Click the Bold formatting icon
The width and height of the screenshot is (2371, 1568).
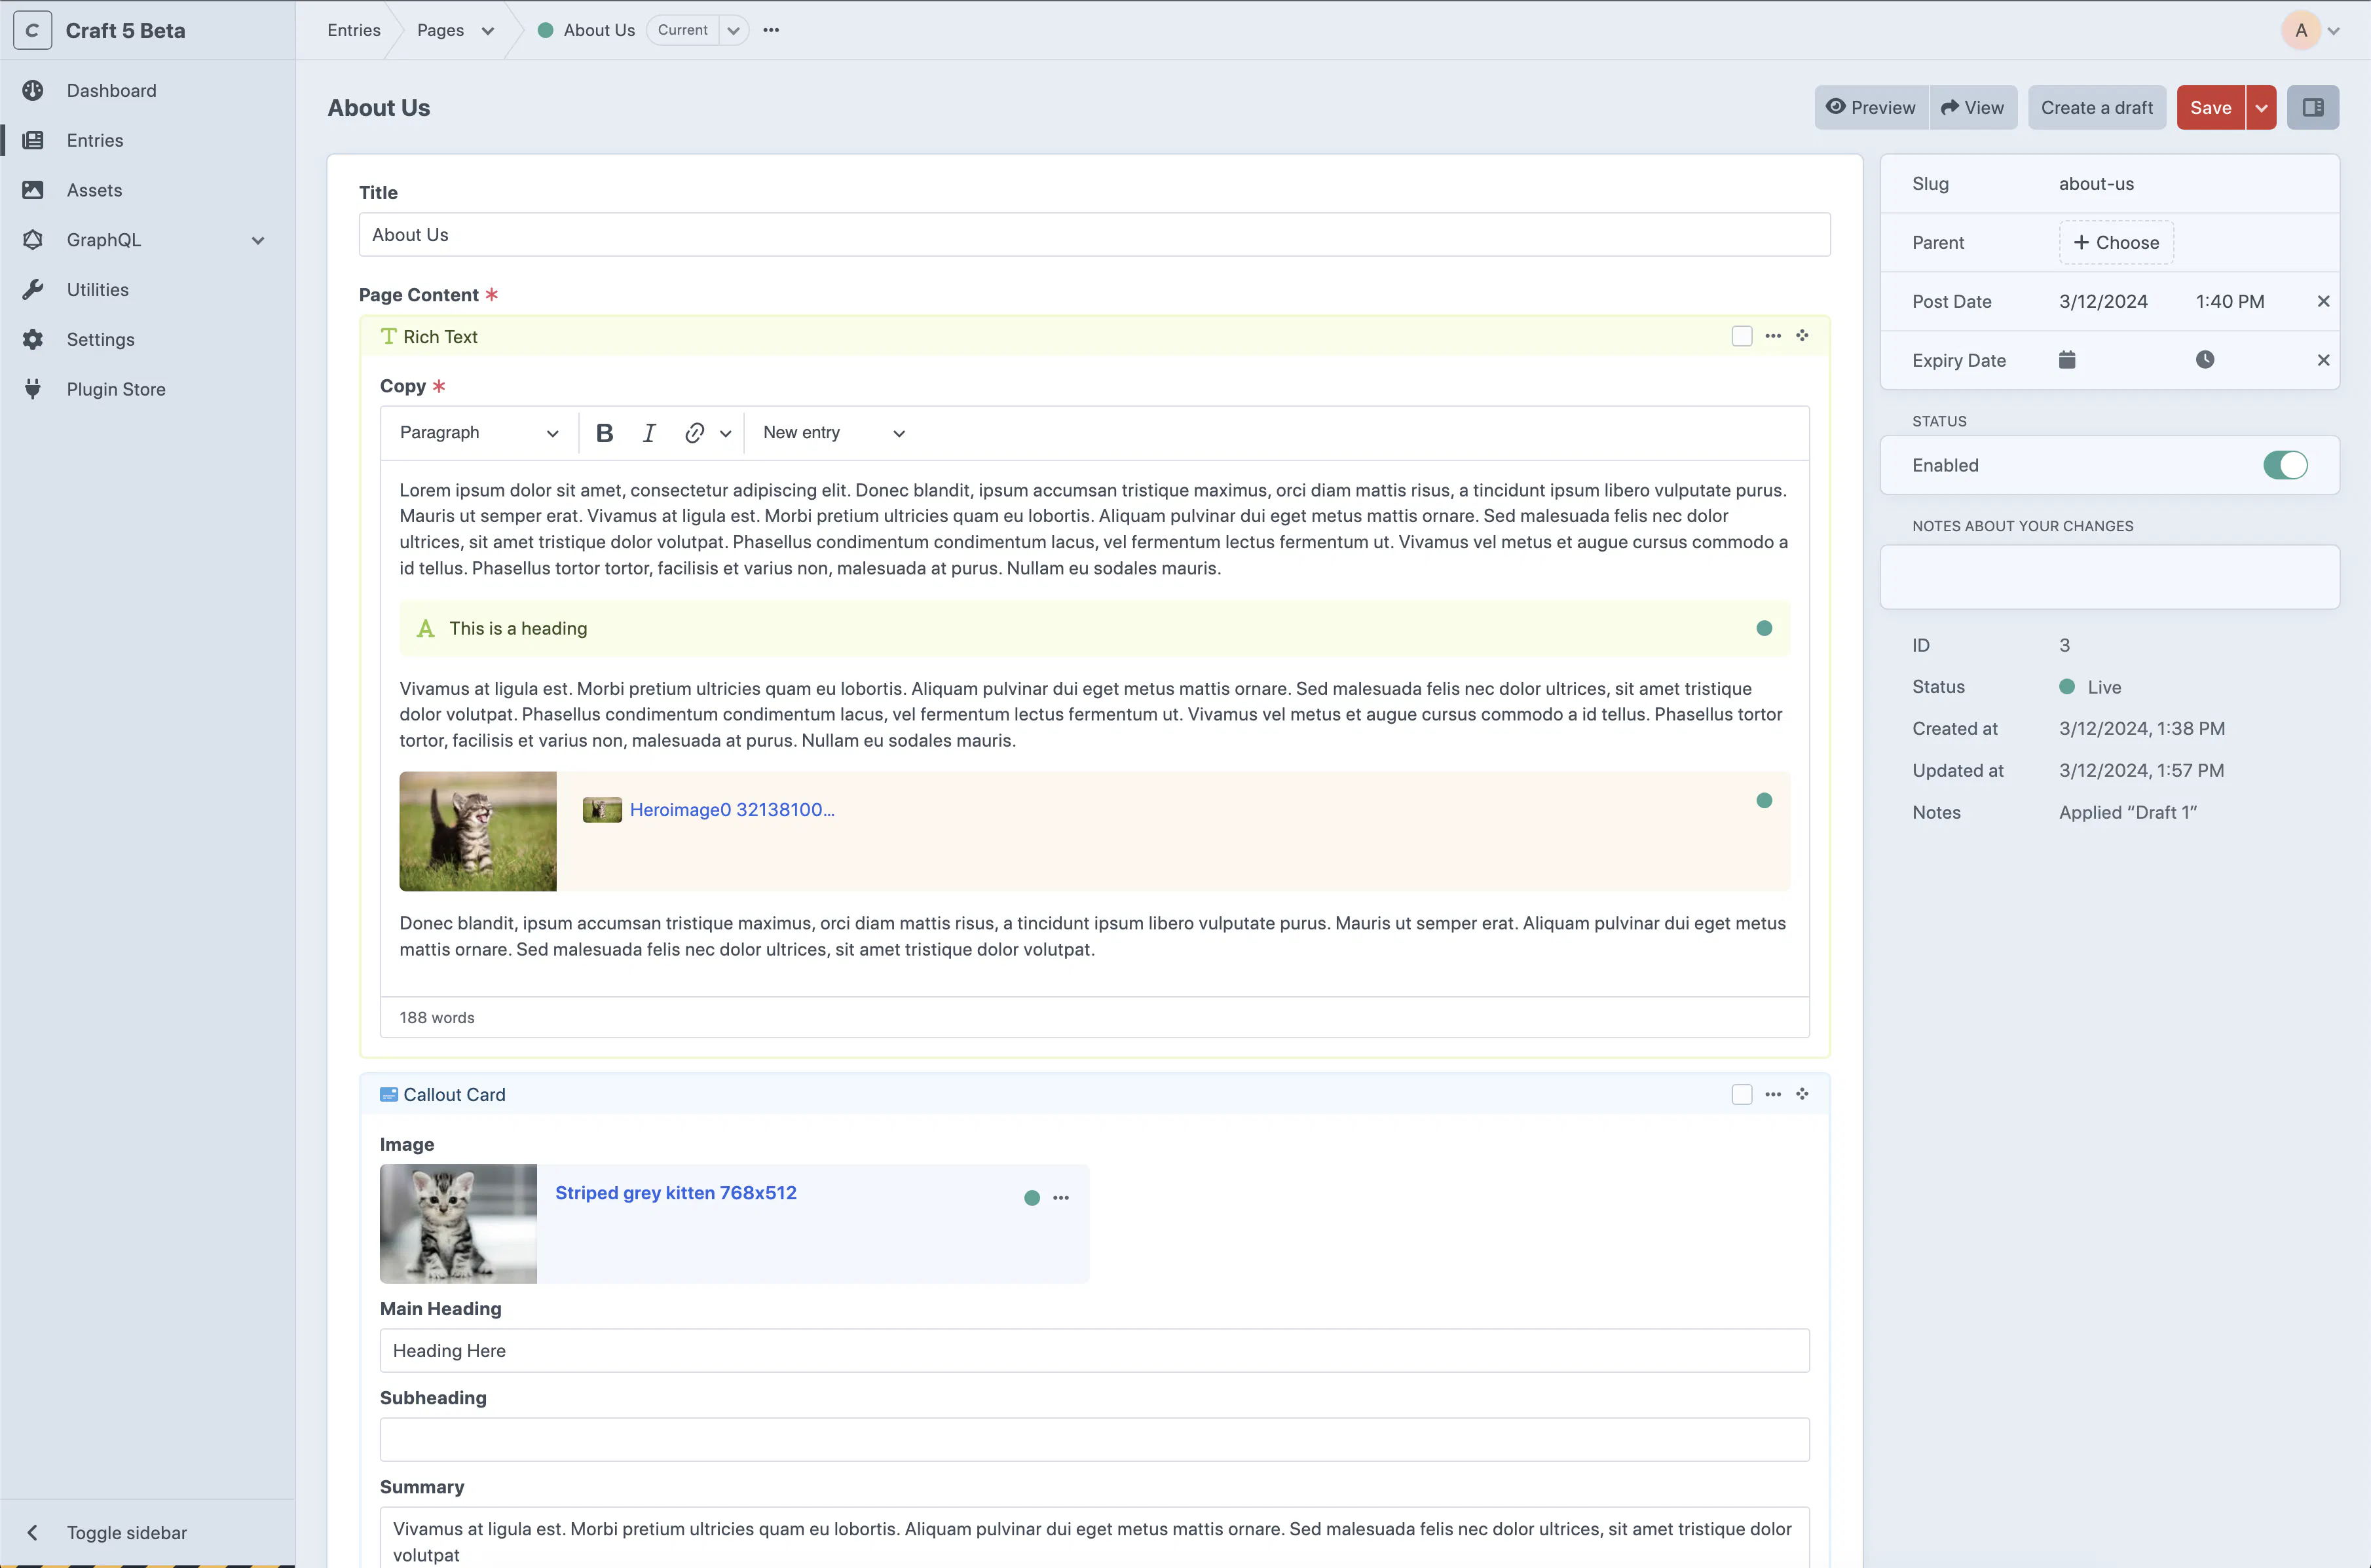604,433
